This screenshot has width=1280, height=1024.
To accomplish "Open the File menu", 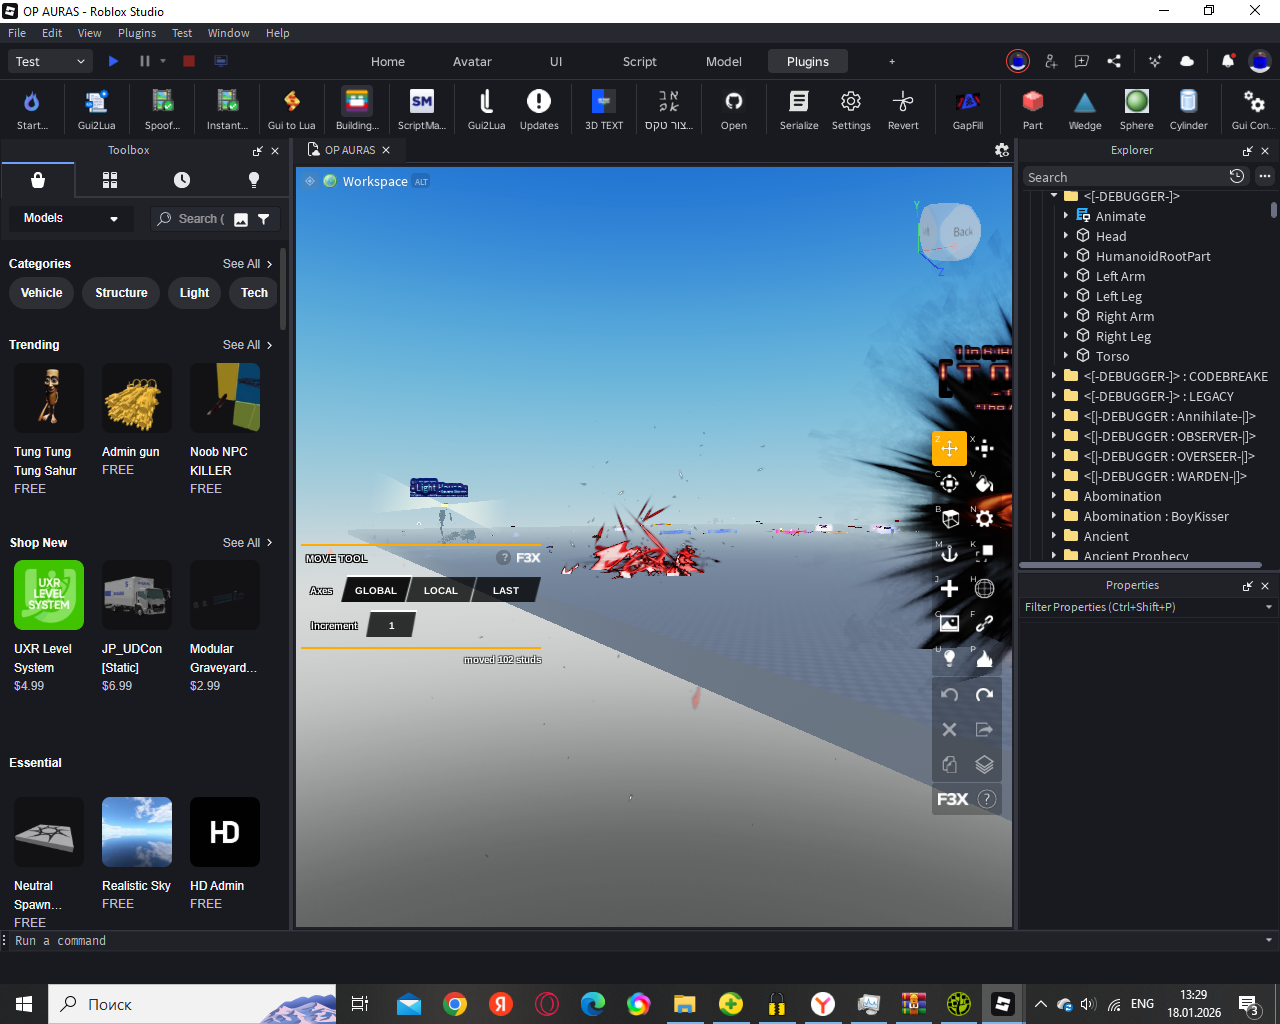I will point(17,33).
